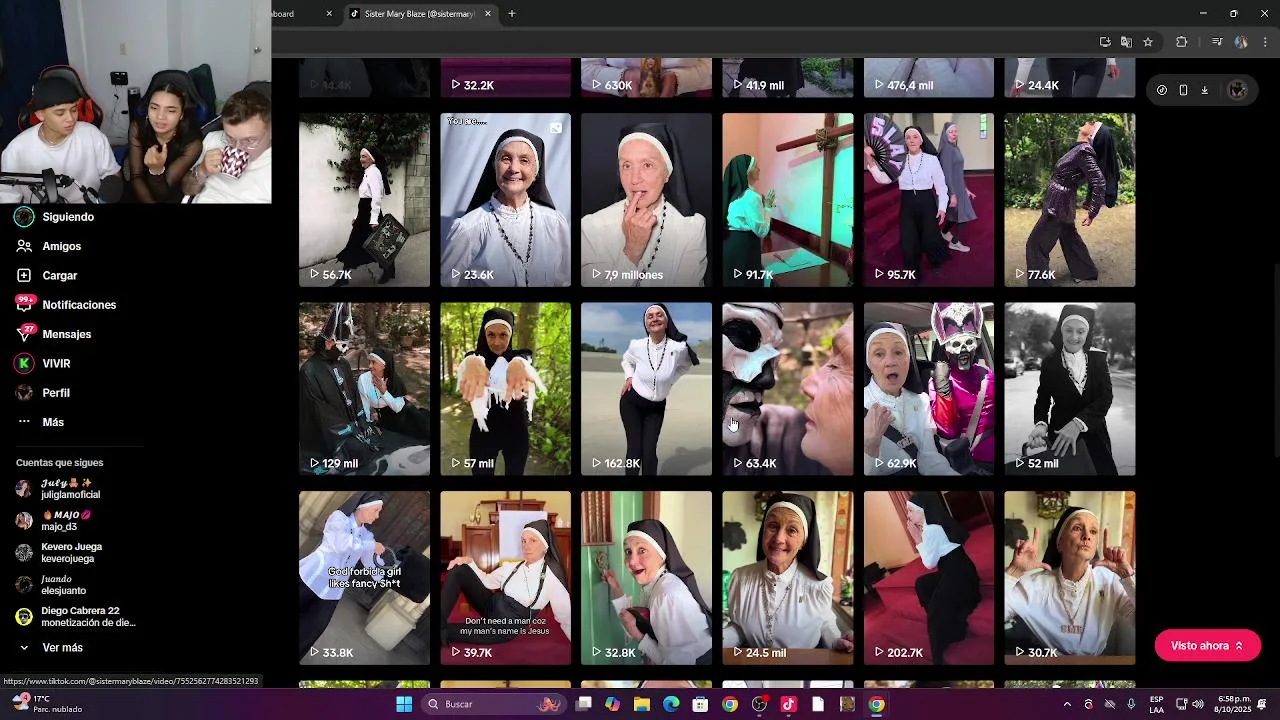
Task: Open video thumbnail with 77.6K views
Action: coord(1070,200)
